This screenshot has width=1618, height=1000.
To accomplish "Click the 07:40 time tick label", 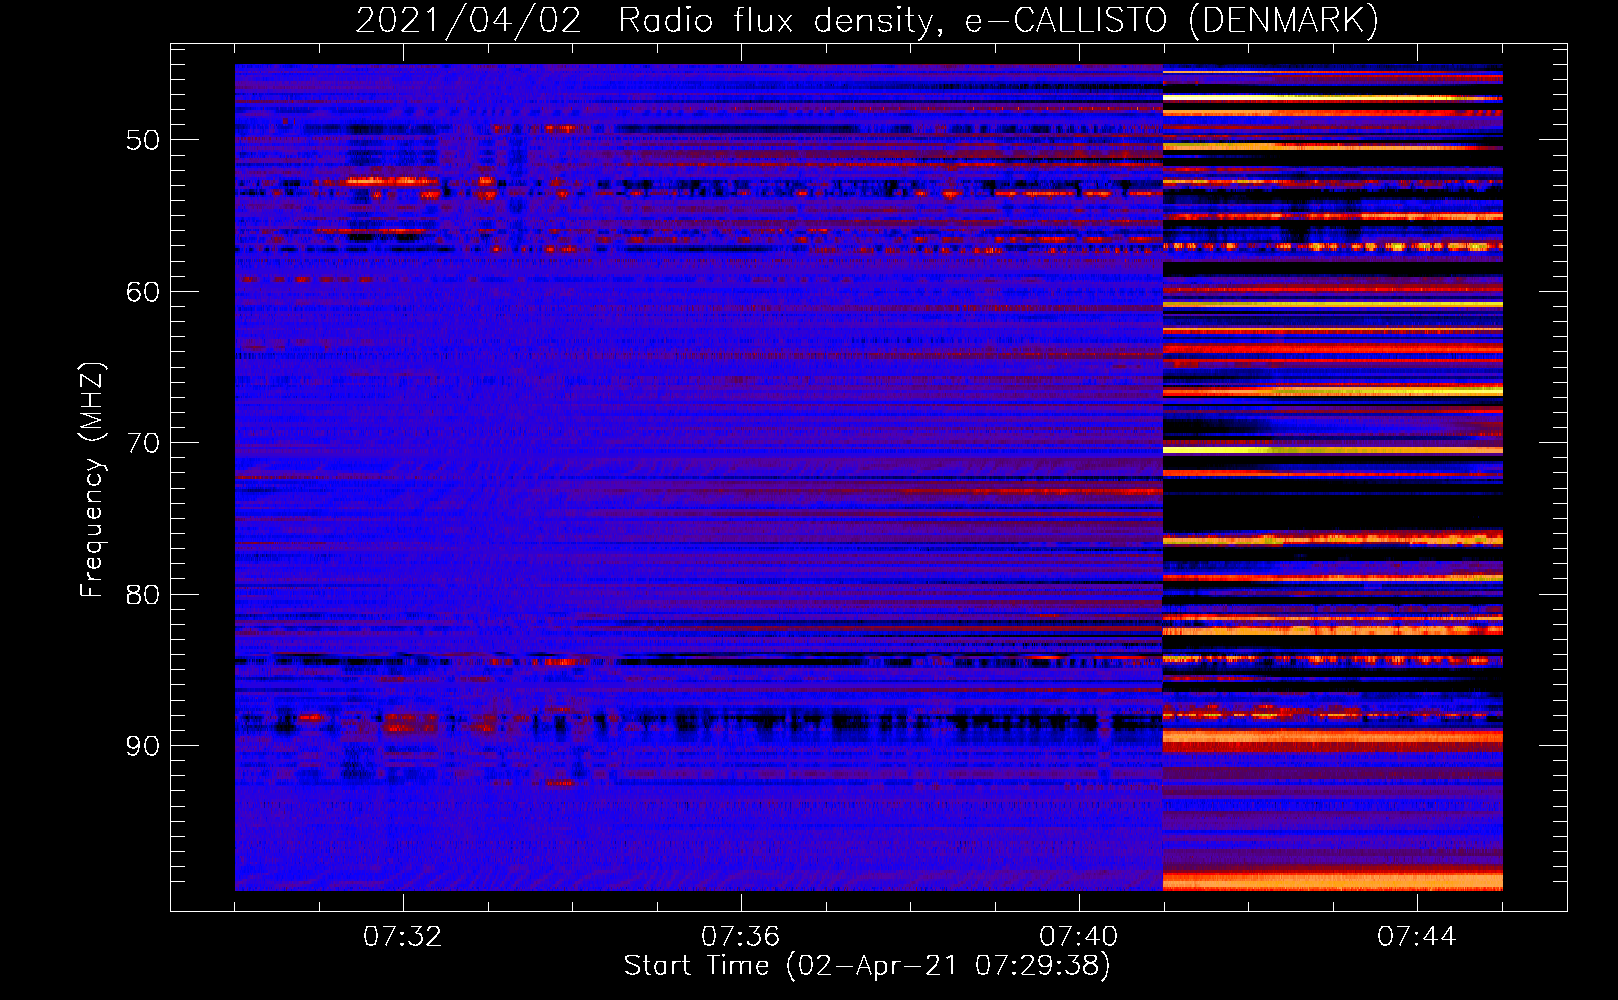I will click(1078, 937).
